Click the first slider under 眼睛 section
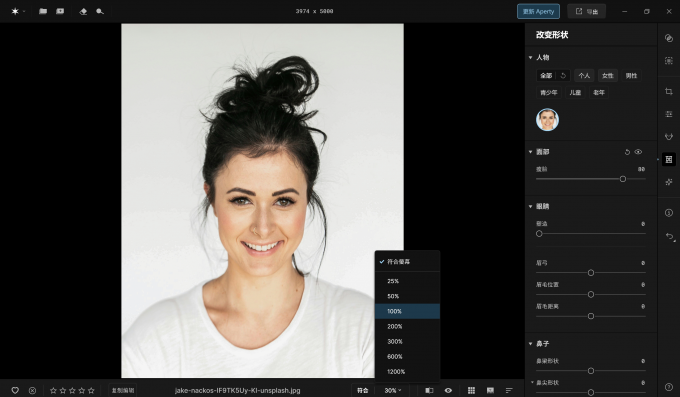The height and width of the screenshot is (397, 680). pos(591,233)
